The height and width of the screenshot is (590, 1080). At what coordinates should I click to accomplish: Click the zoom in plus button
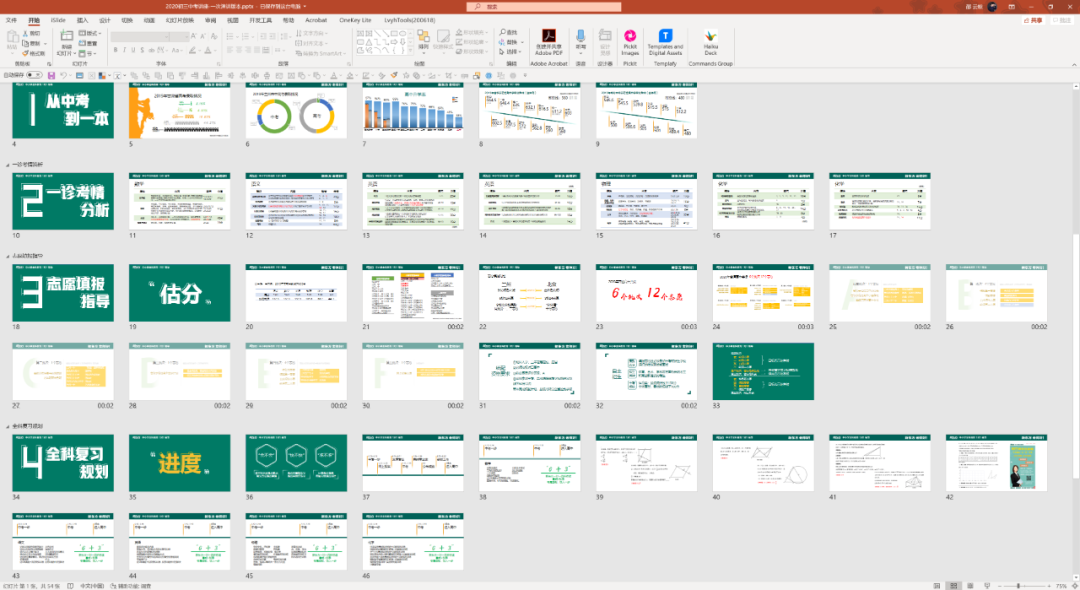click(x=1050, y=586)
